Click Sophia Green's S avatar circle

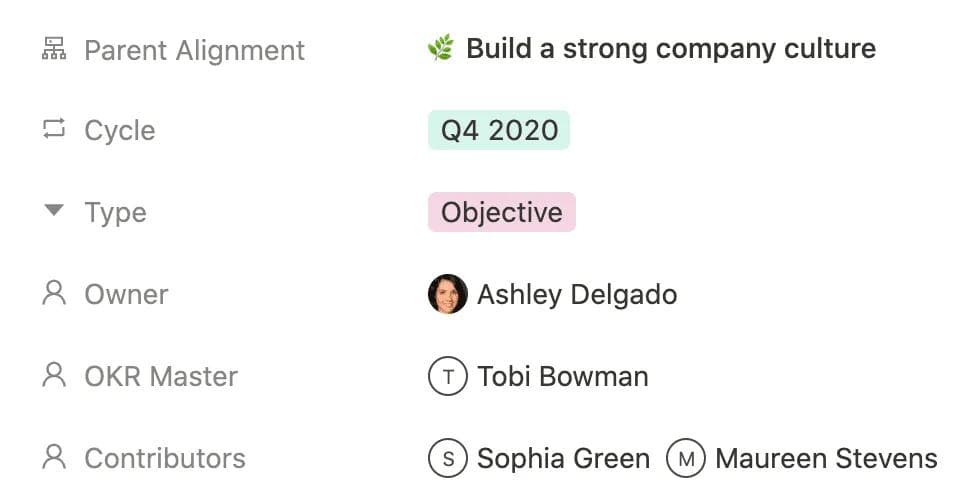447,459
